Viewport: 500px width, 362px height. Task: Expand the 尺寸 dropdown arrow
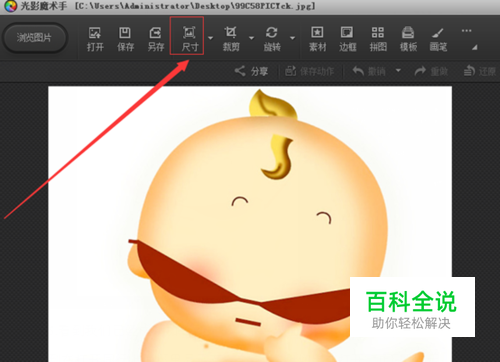[211, 38]
